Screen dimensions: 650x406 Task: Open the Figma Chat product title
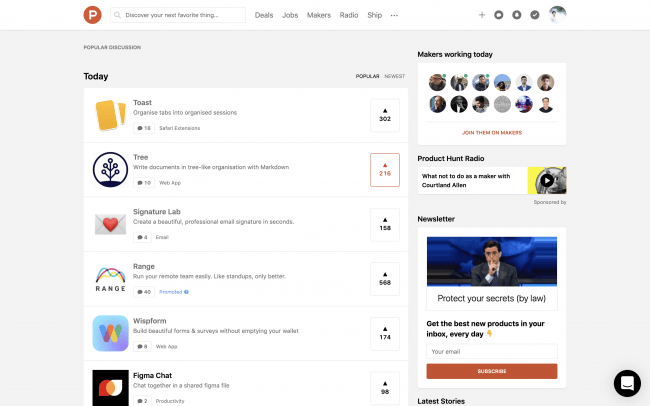[x=152, y=375]
